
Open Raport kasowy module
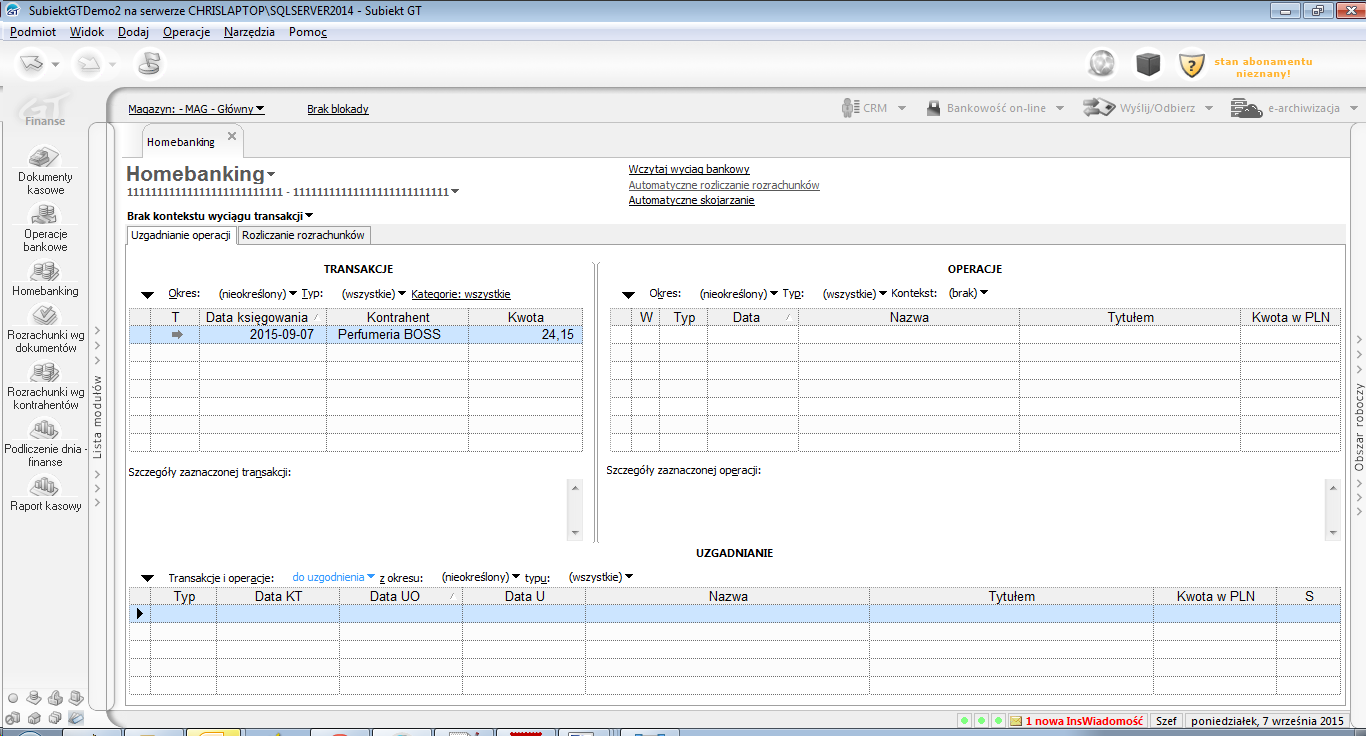click(x=46, y=494)
